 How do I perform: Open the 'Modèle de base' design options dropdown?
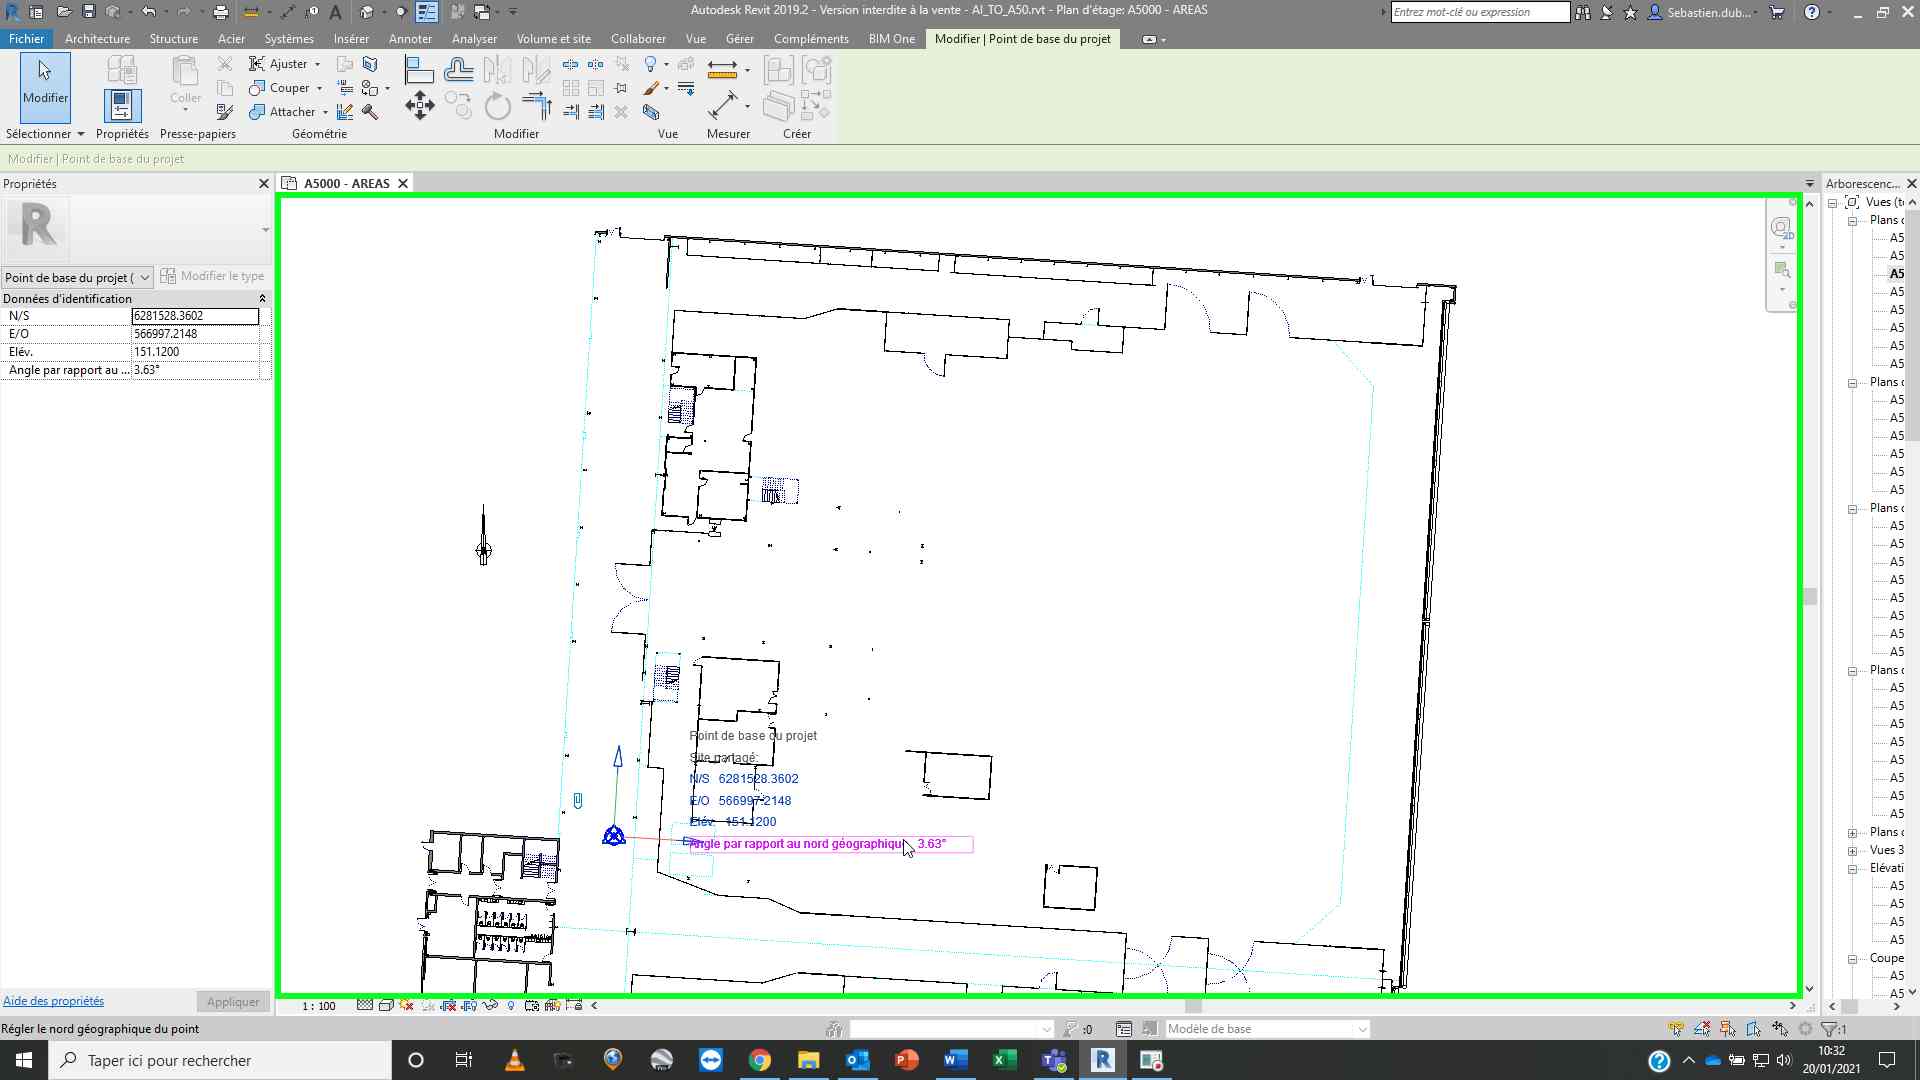point(1266,1029)
